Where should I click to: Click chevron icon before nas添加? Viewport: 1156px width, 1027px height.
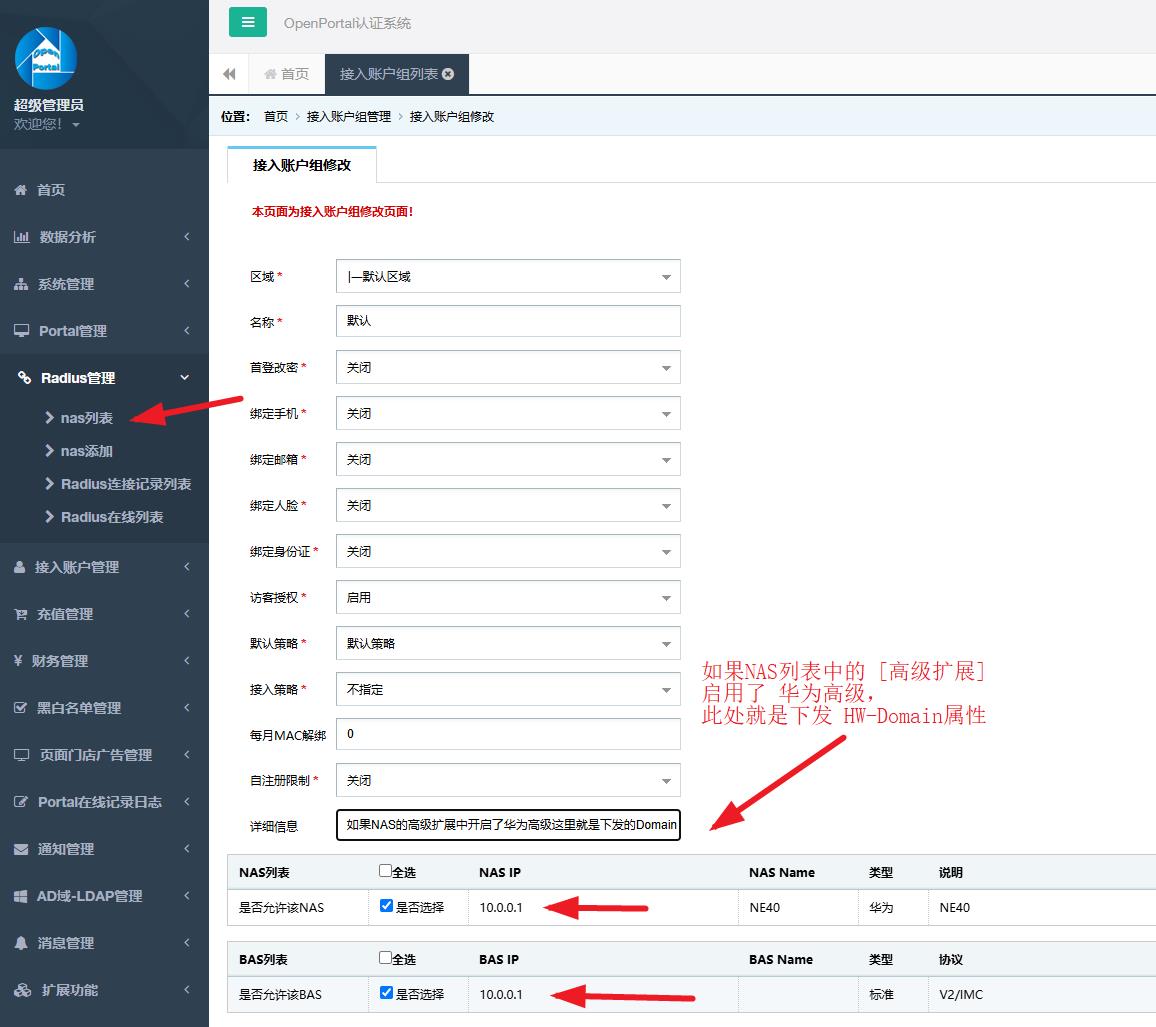tap(49, 450)
